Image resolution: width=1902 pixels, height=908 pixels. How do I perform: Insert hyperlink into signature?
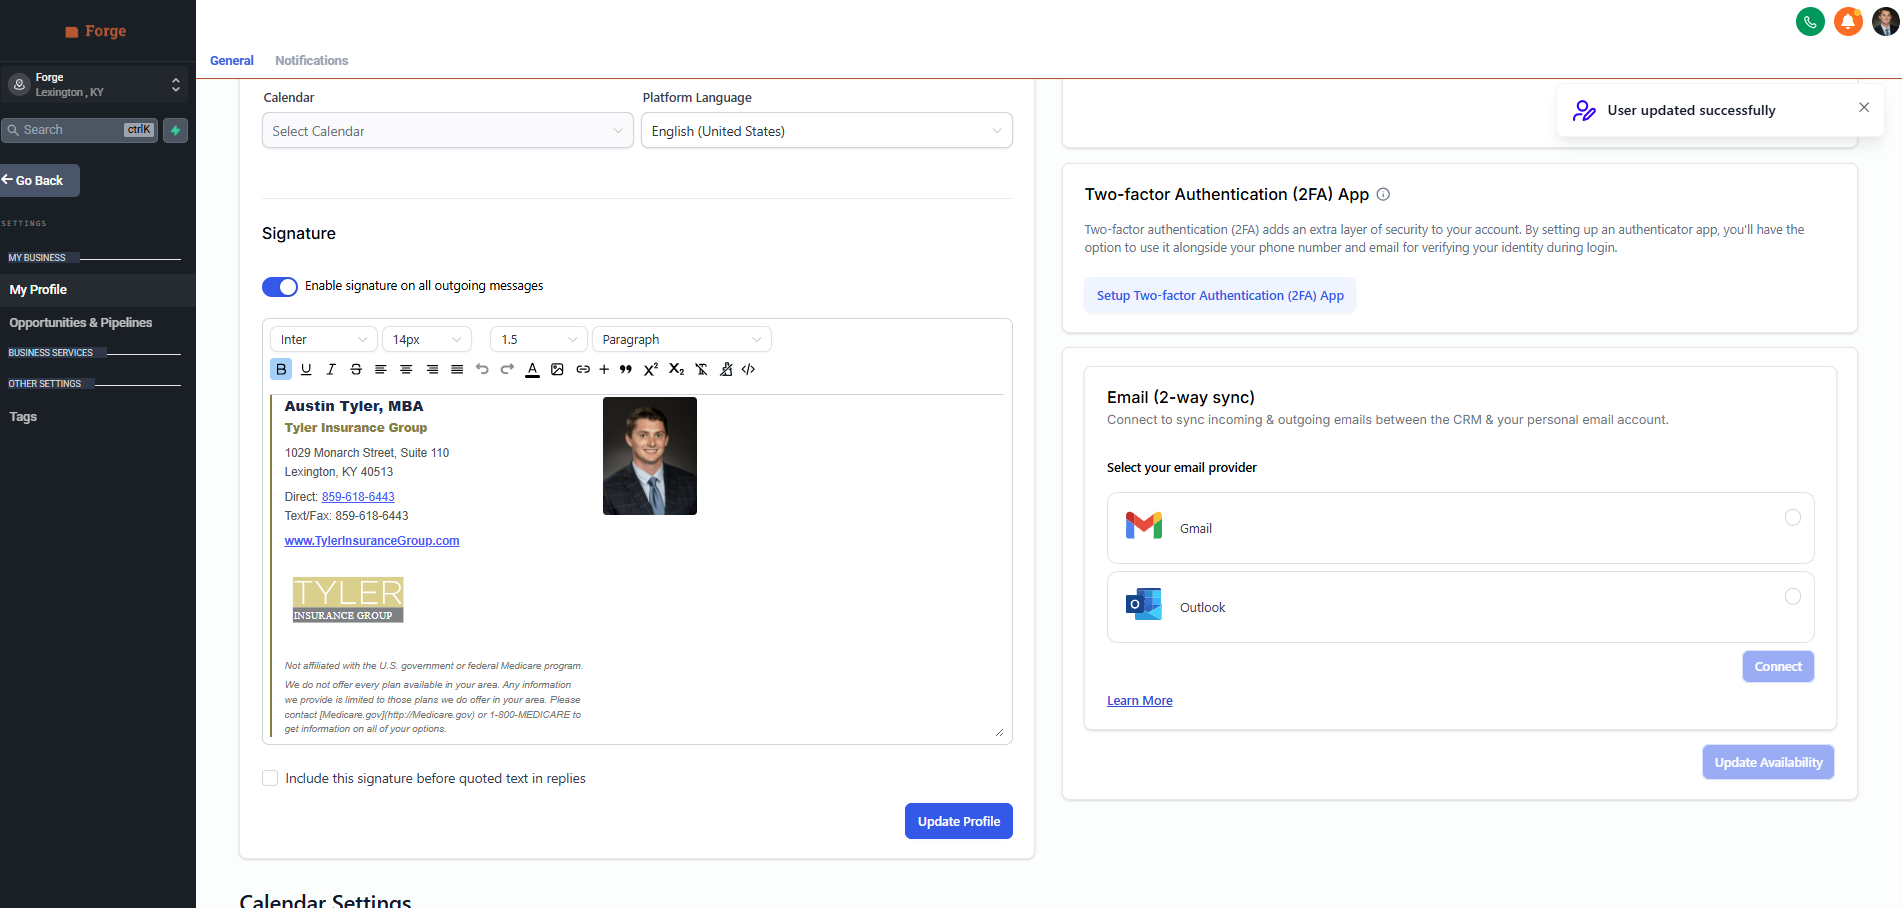583,369
